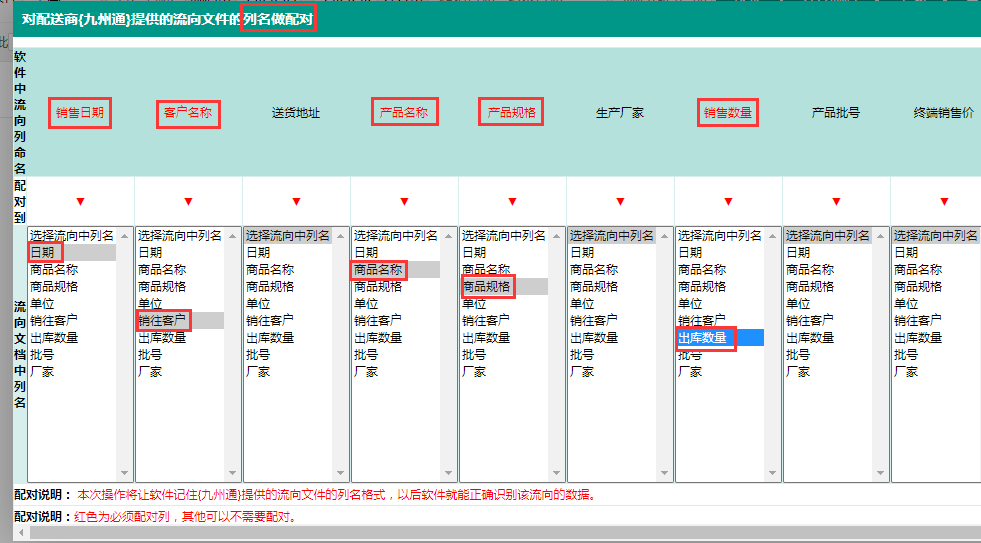The width and height of the screenshot is (981, 543).
Task: Select 日期 in the 销售日期 list
Action: click(x=42, y=253)
